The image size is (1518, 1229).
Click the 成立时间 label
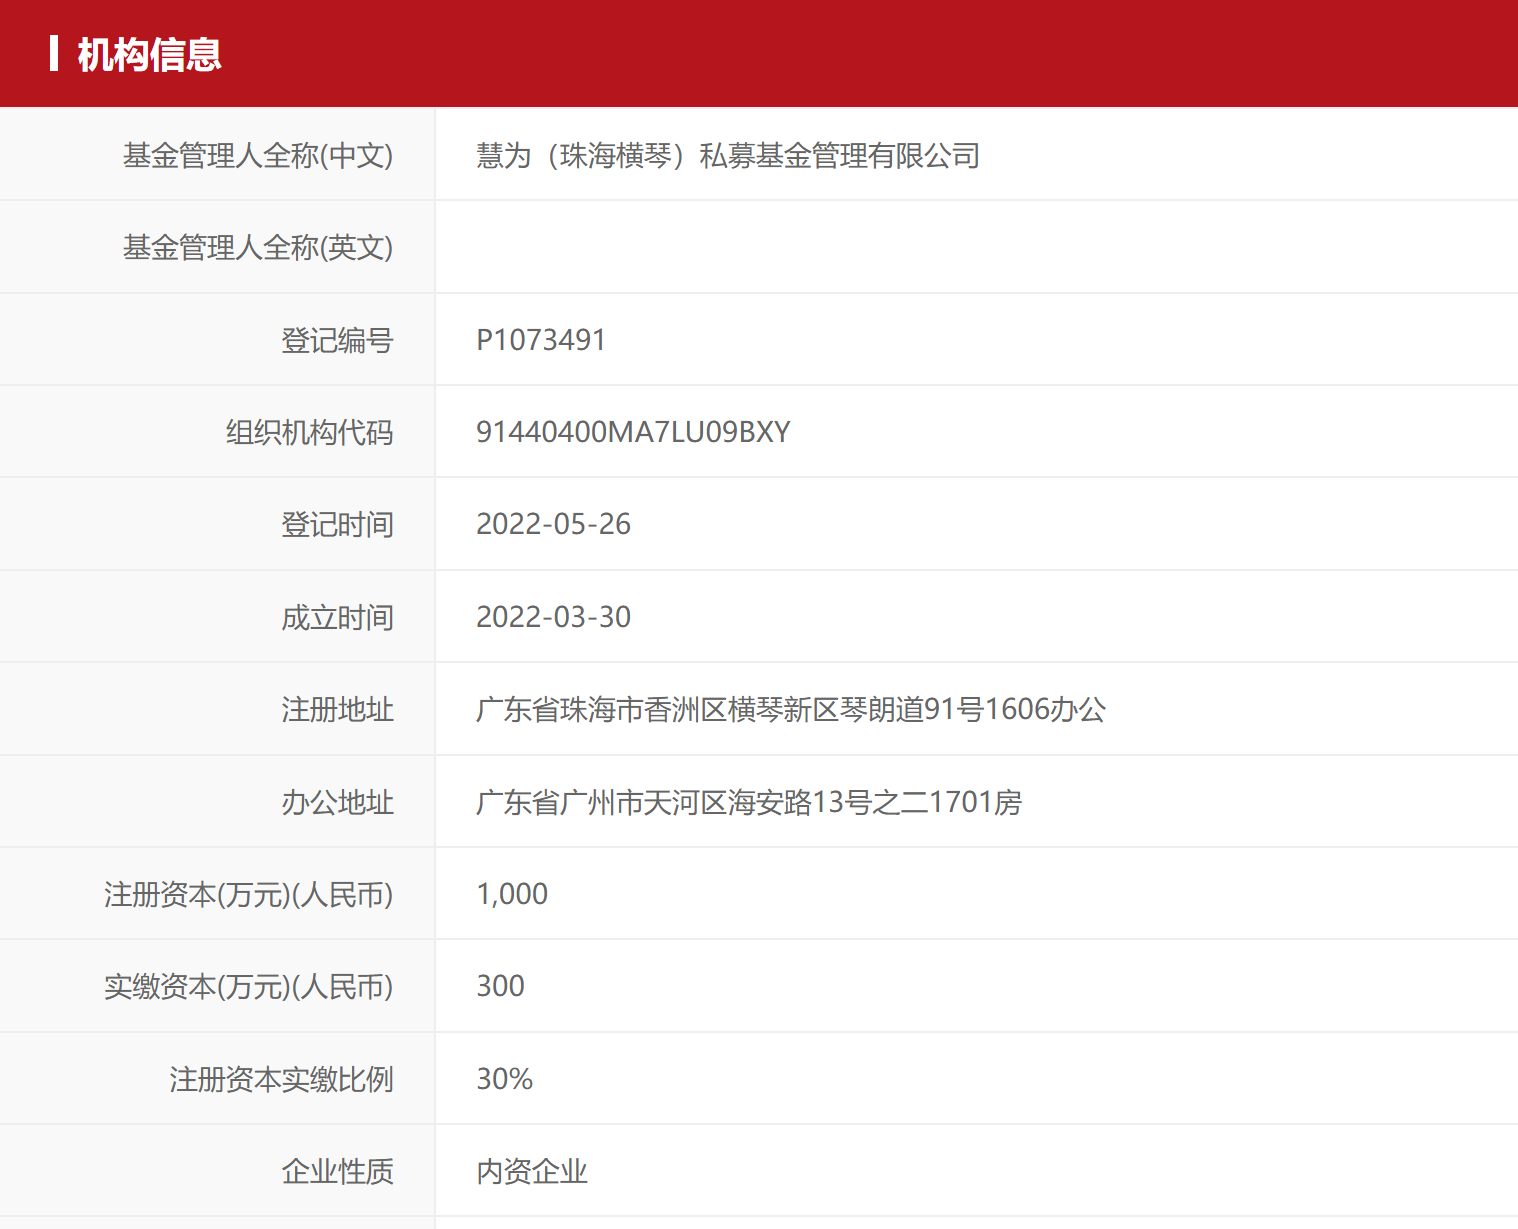click(337, 617)
